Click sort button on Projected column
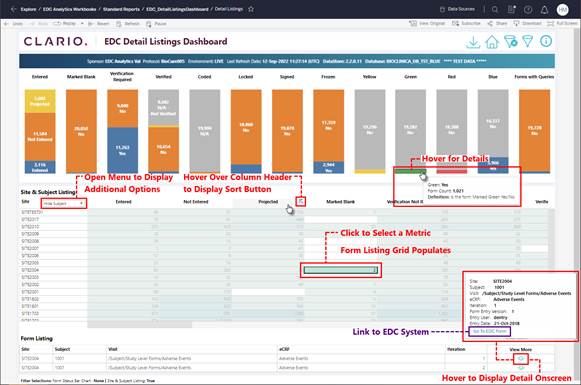Viewport: 581px width, 385px height. pos(301,201)
